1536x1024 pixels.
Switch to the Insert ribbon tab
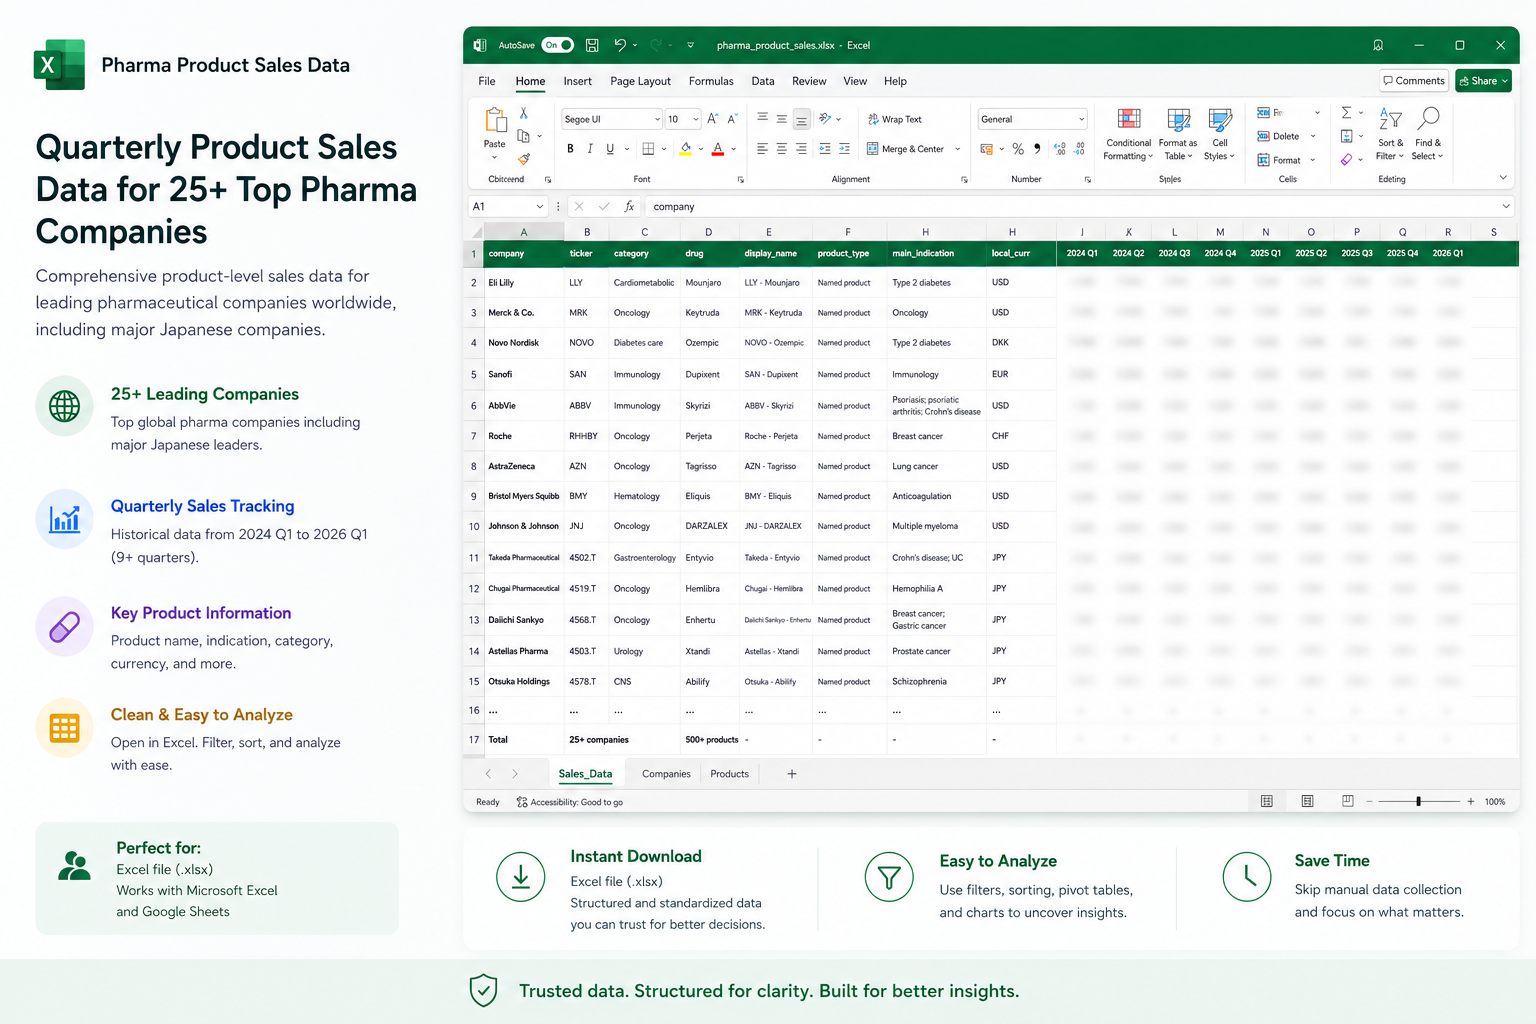[x=577, y=81]
